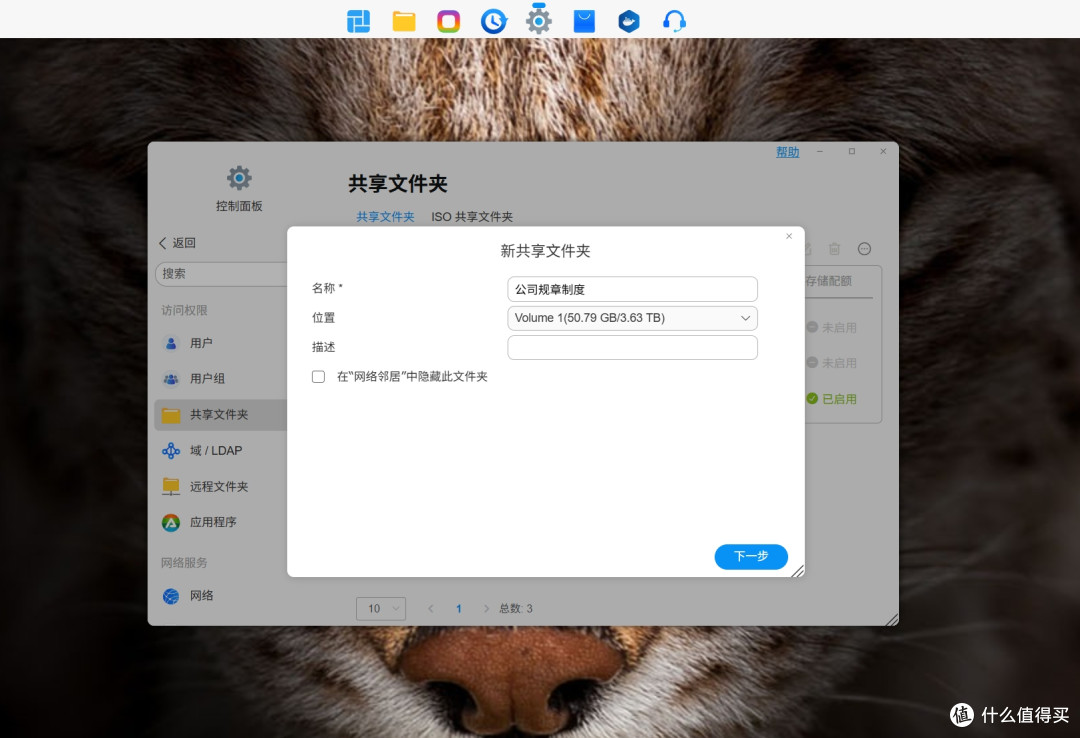Click the 已启用 status text
The width and height of the screenshot is (1080, 738).
click(x=839, y=399)
